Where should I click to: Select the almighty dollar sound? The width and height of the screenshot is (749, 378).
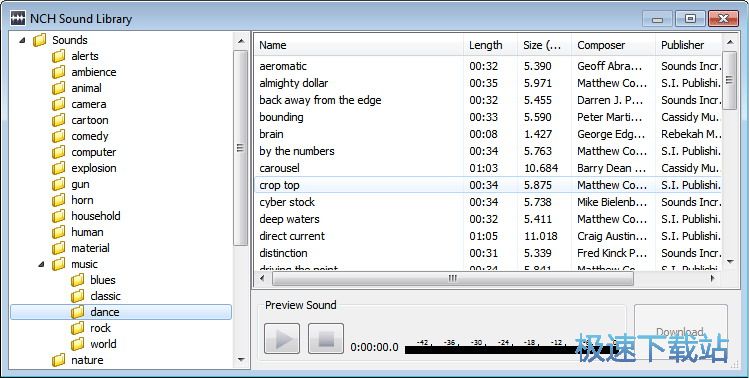tap(488, 83)
